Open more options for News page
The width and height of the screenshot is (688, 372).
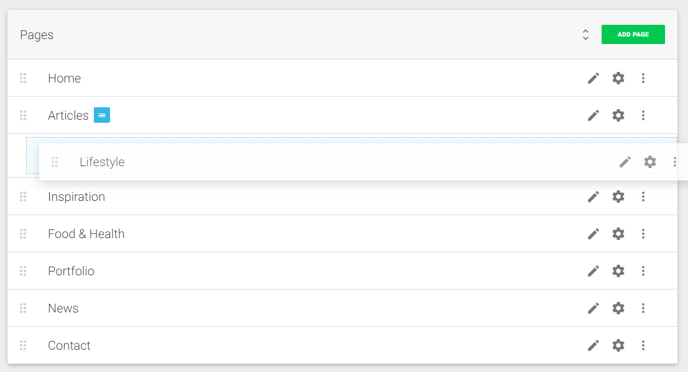[x=643, y=308]
